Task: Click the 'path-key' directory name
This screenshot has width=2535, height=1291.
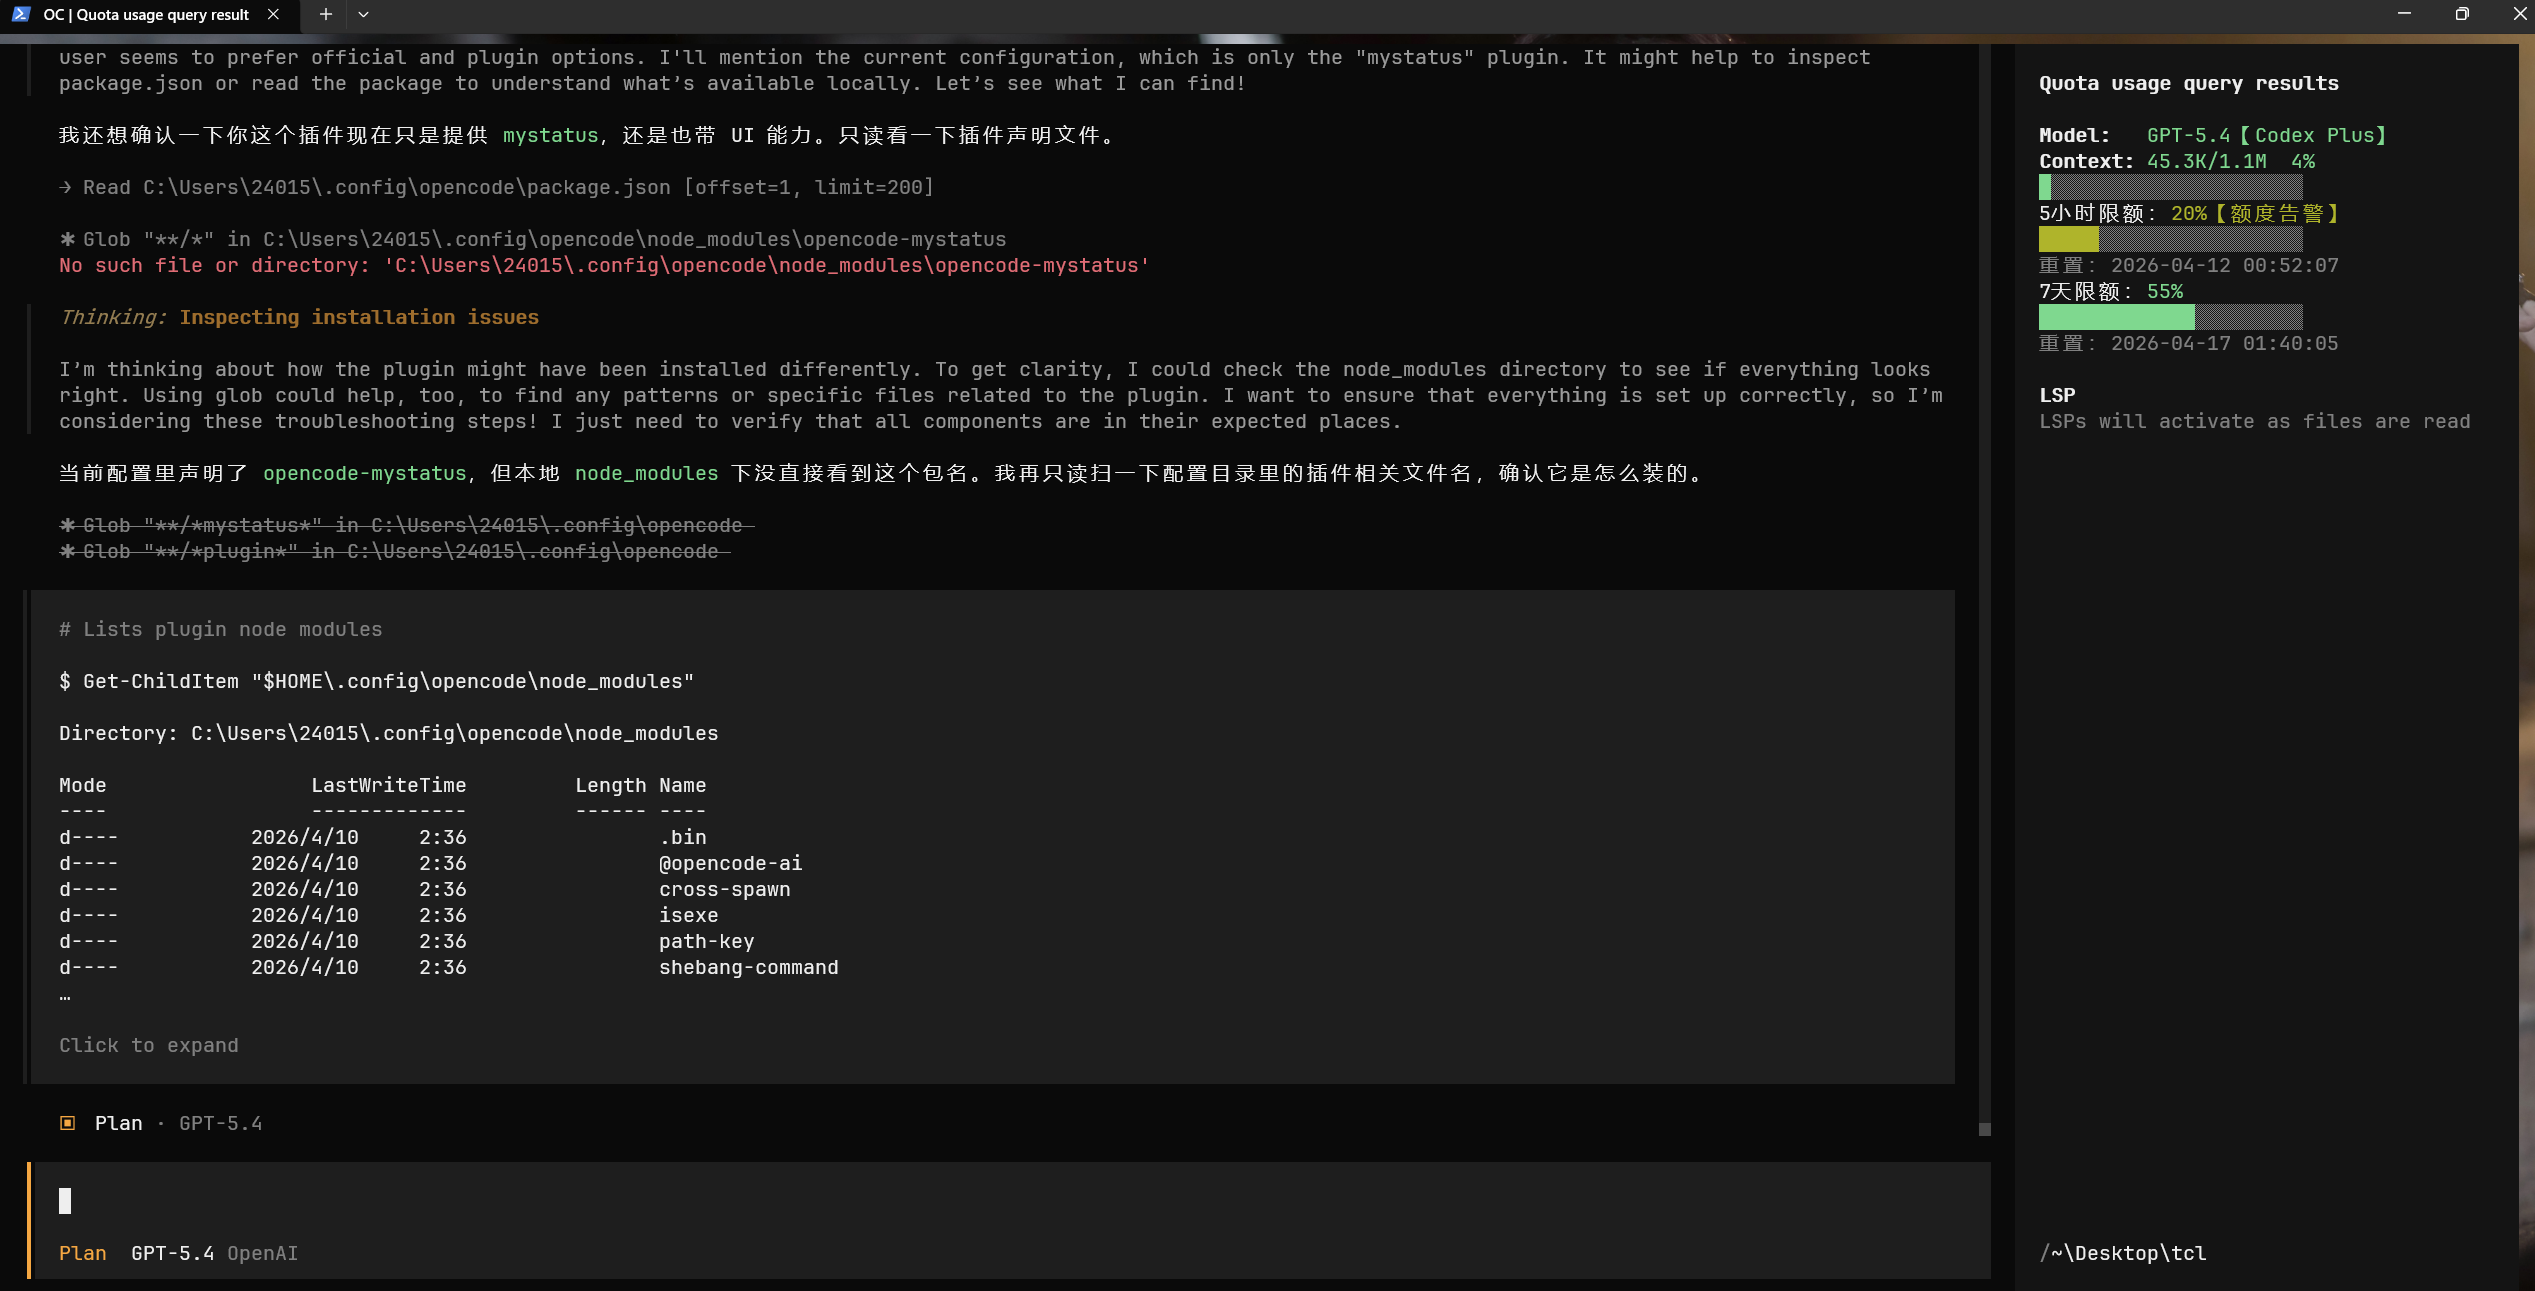Action: 707,941
